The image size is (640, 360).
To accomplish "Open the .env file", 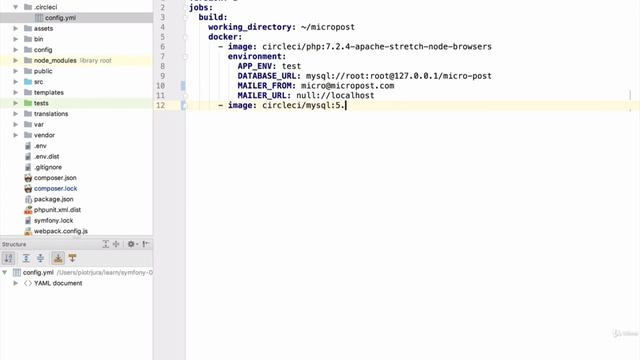I will [x=40, y=146].
